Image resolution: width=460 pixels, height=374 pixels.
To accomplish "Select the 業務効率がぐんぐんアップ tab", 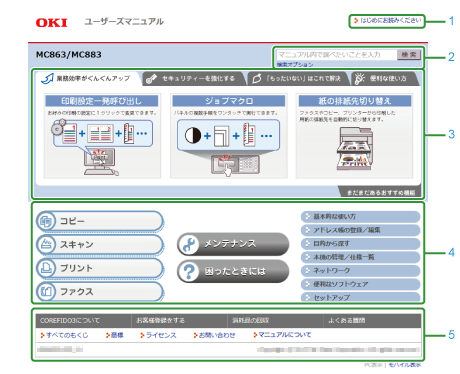I will [x=87, y=79].
